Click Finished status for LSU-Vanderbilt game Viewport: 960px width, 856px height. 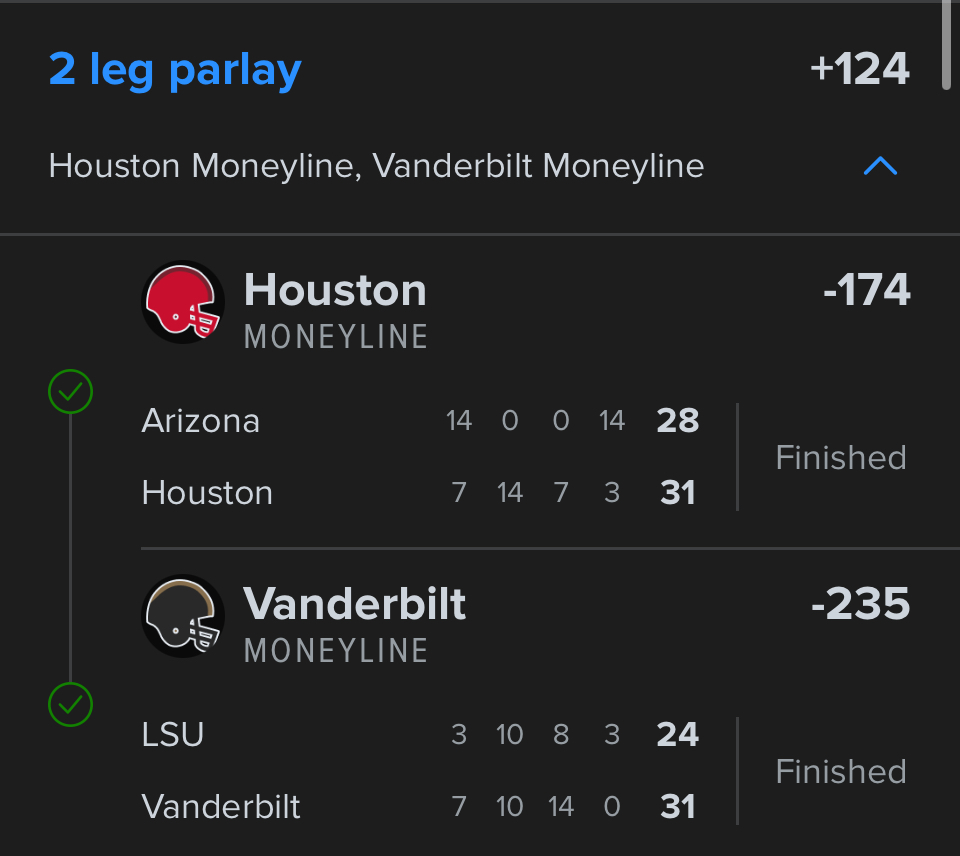841,772
